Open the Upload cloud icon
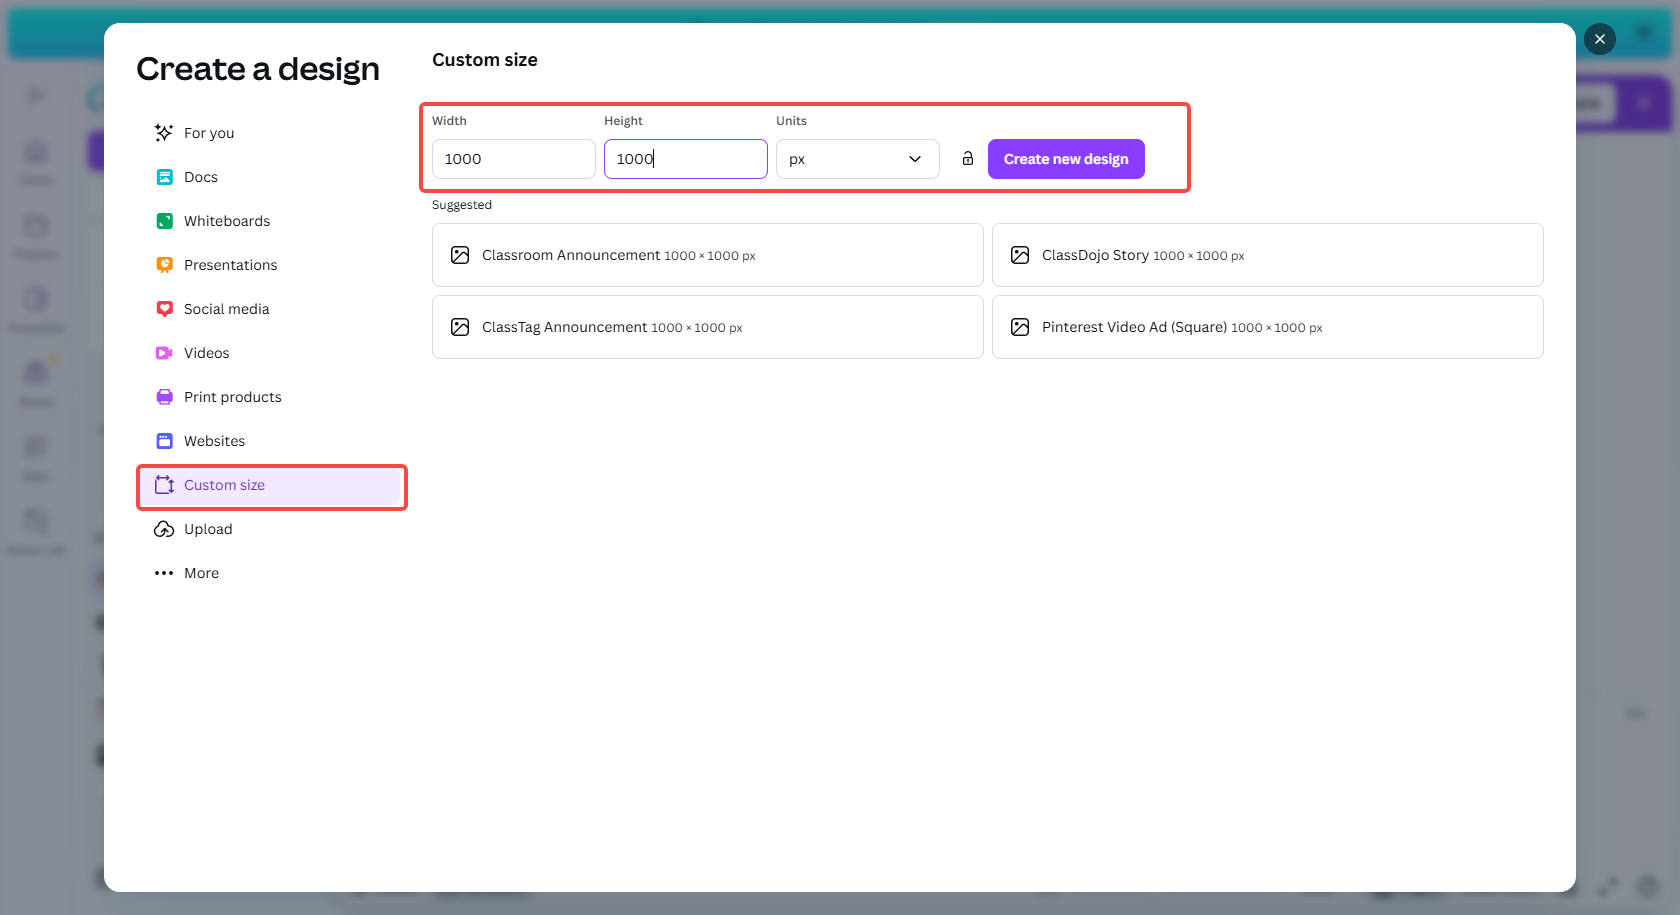This screenshot has width=1680, height=915. tap(164, 529)
